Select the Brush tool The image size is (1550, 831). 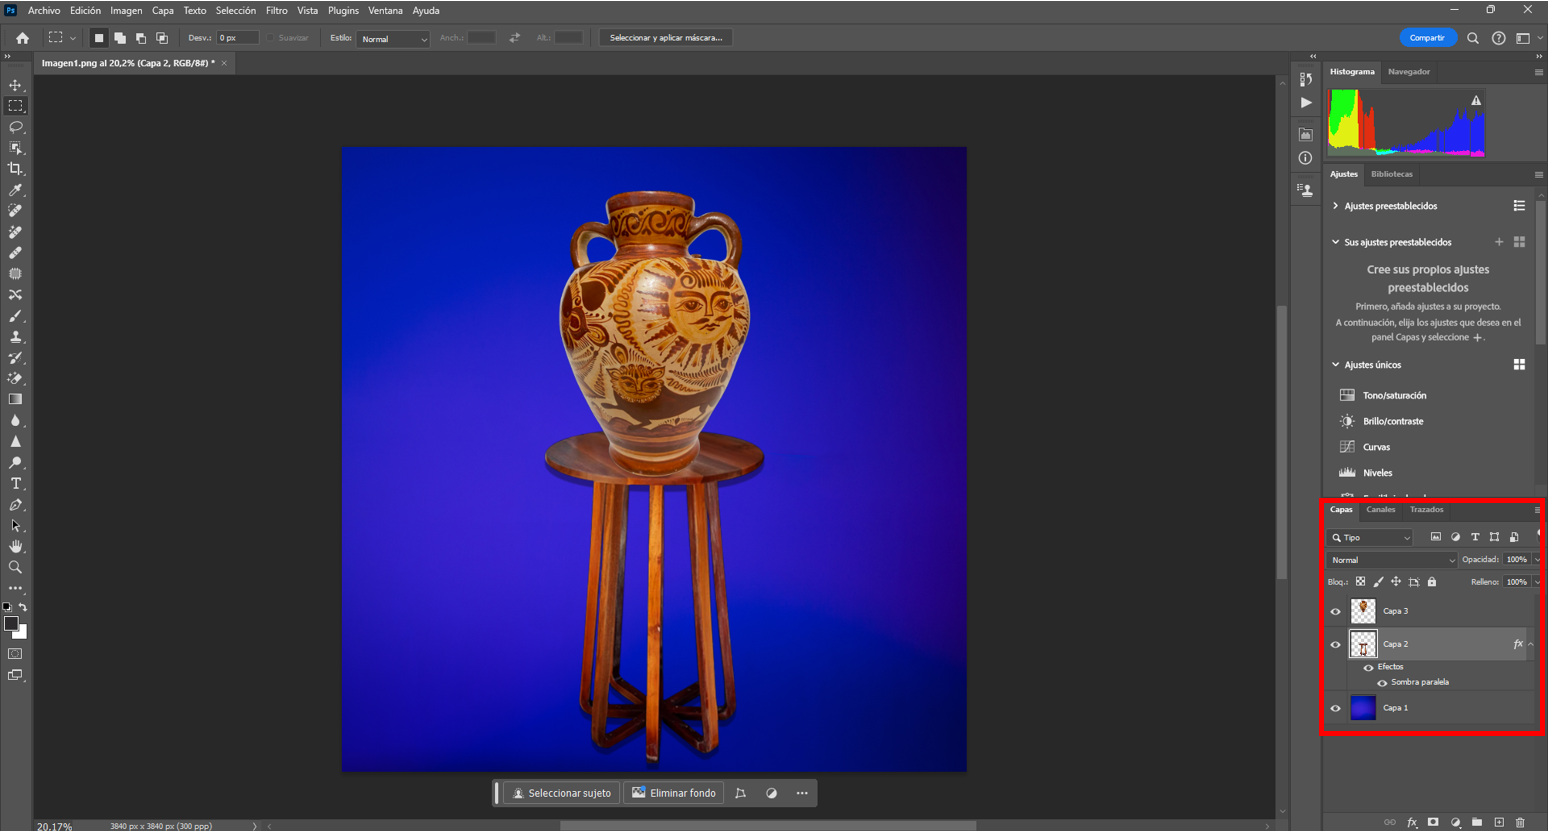click(15, 316)
